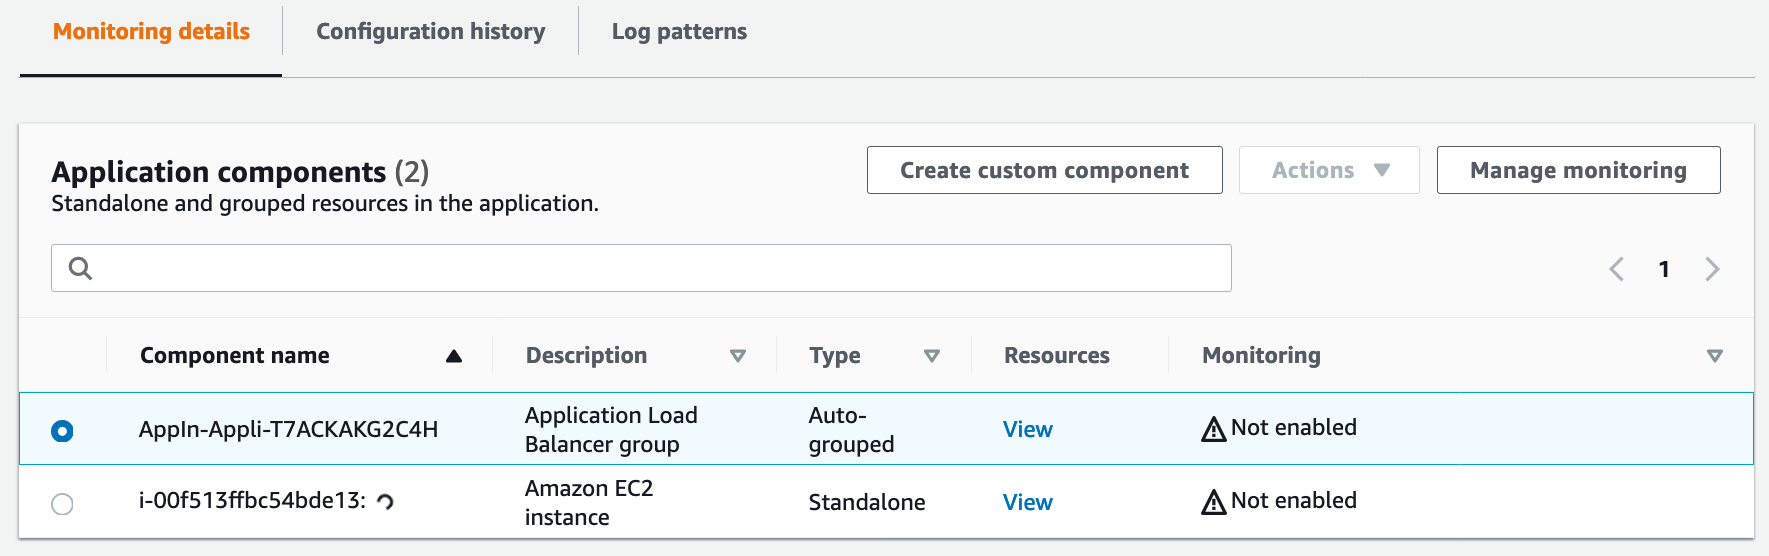Open the Actions dropdown

1328,170
